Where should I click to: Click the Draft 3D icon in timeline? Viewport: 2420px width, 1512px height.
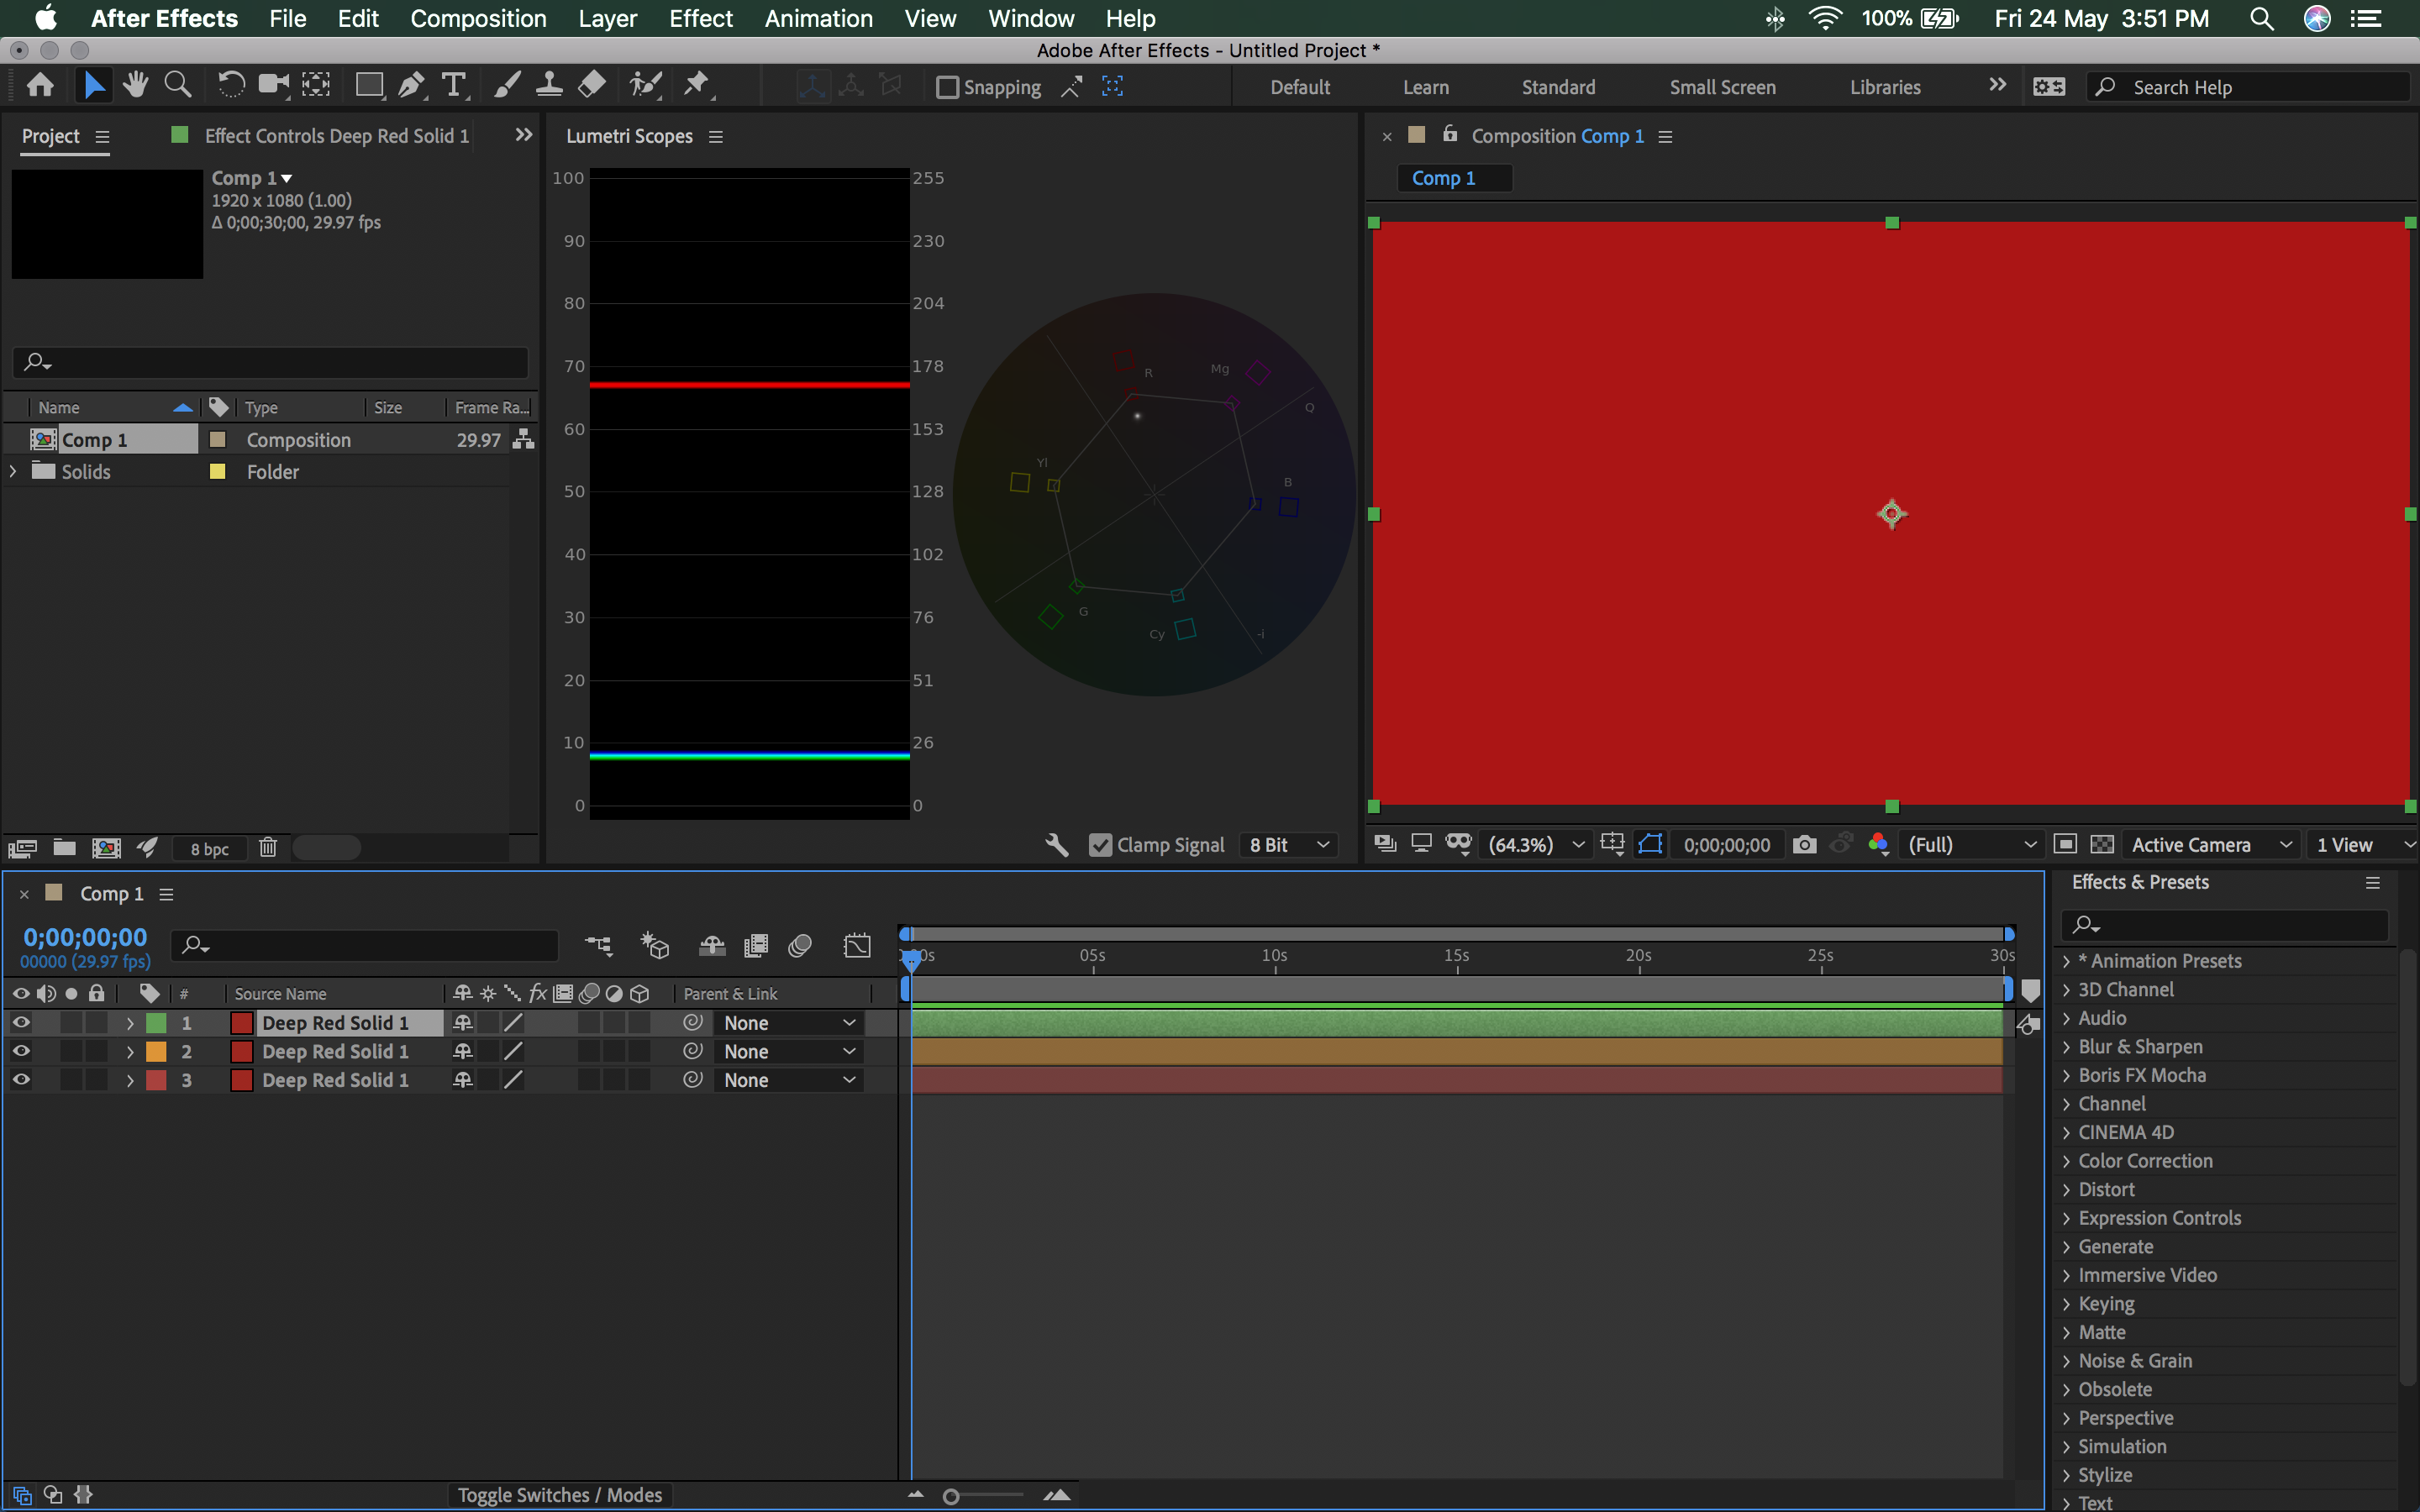(x=655, y=945)
